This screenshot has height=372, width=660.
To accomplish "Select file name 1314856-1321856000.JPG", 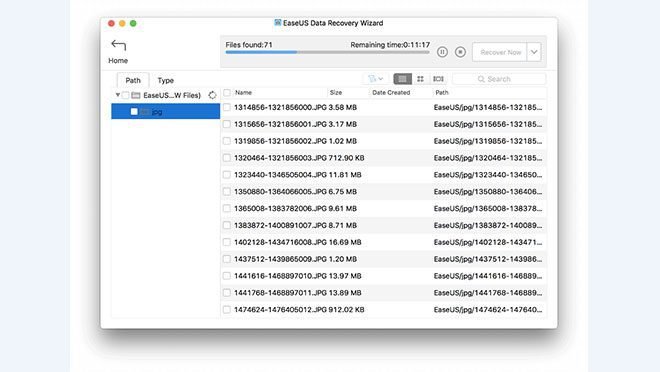I will (280, 107).
